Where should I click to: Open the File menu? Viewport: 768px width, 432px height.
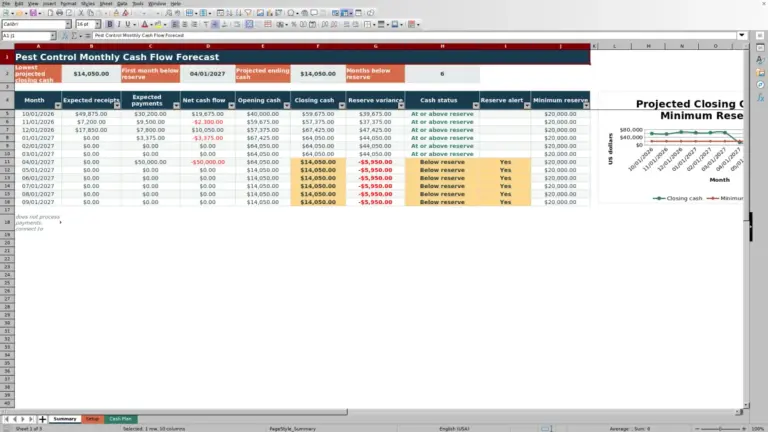pos(6,3)
